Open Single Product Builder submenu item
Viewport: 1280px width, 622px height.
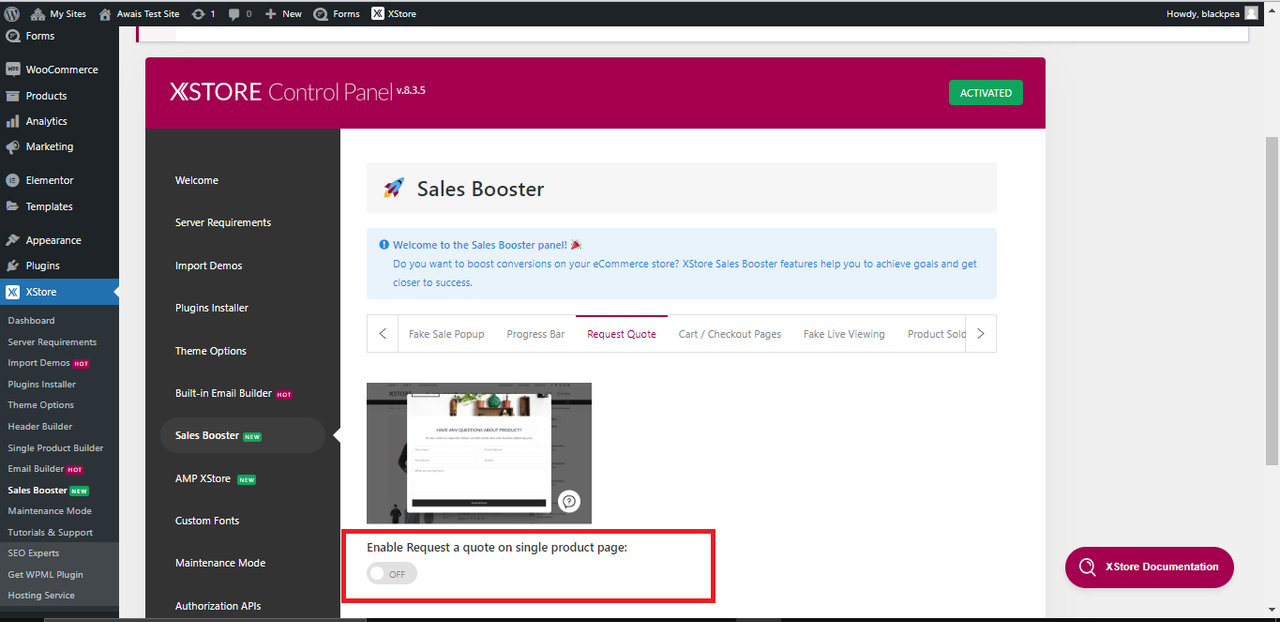click(x=55, y=448)
